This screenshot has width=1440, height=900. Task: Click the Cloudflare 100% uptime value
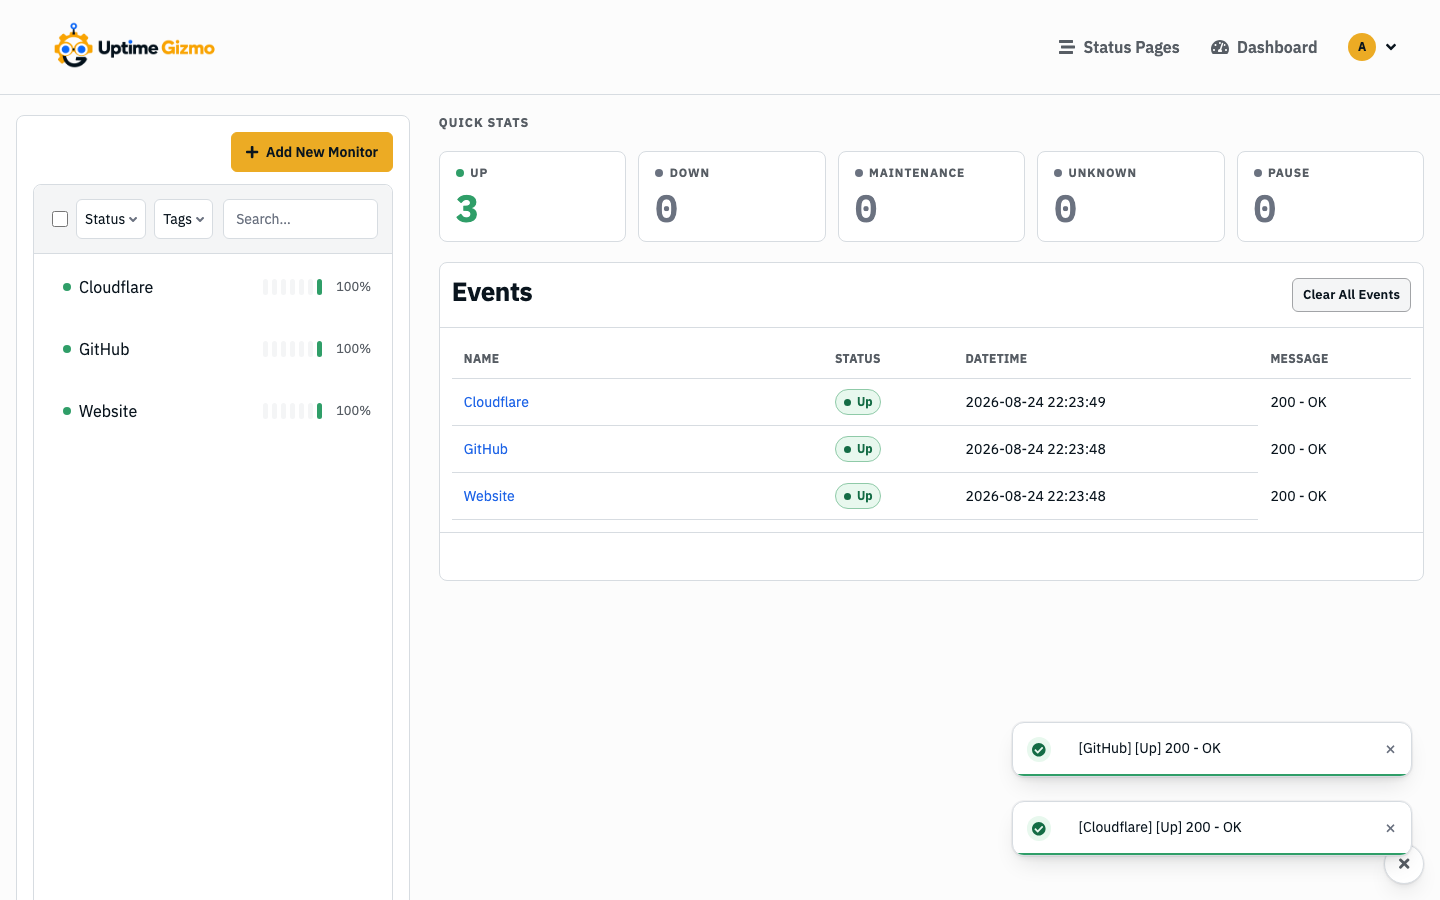tap(353, 287)
